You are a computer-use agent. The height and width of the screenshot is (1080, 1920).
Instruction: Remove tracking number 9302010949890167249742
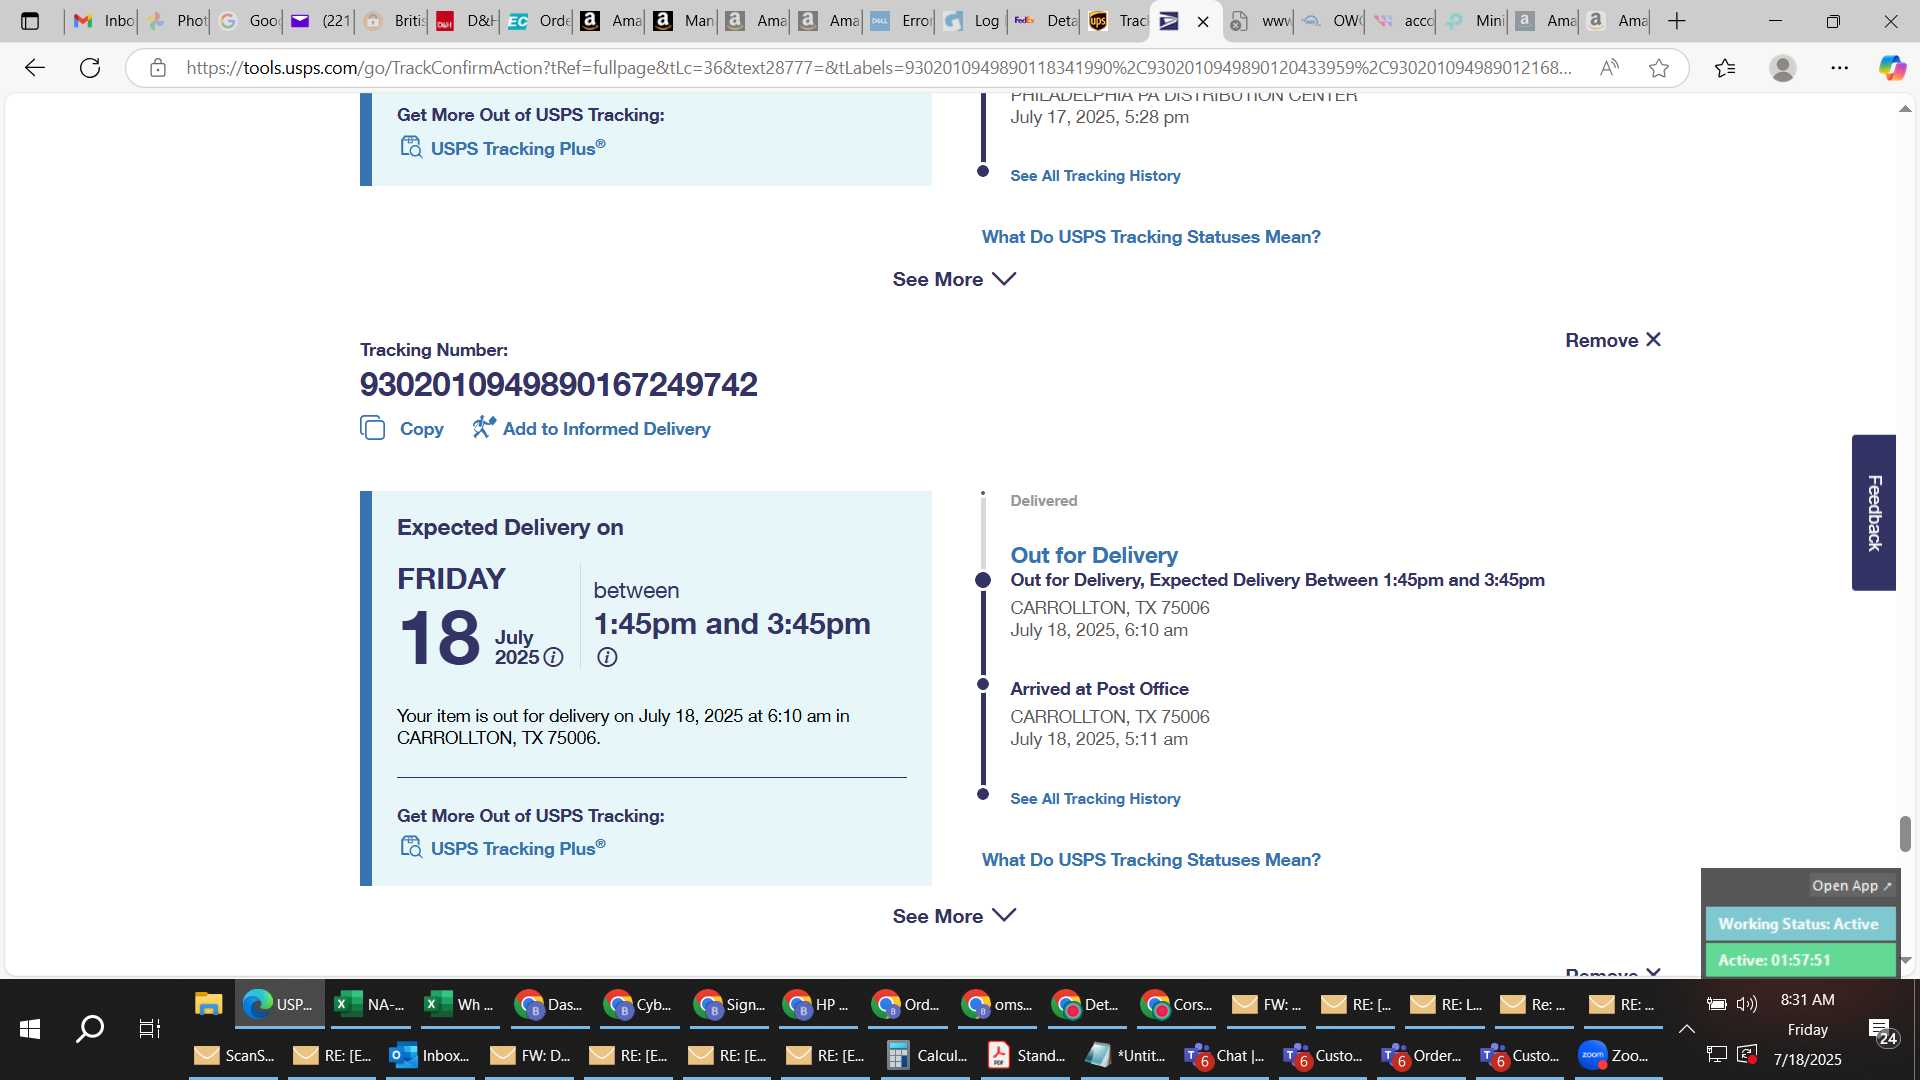point(1613,340)
